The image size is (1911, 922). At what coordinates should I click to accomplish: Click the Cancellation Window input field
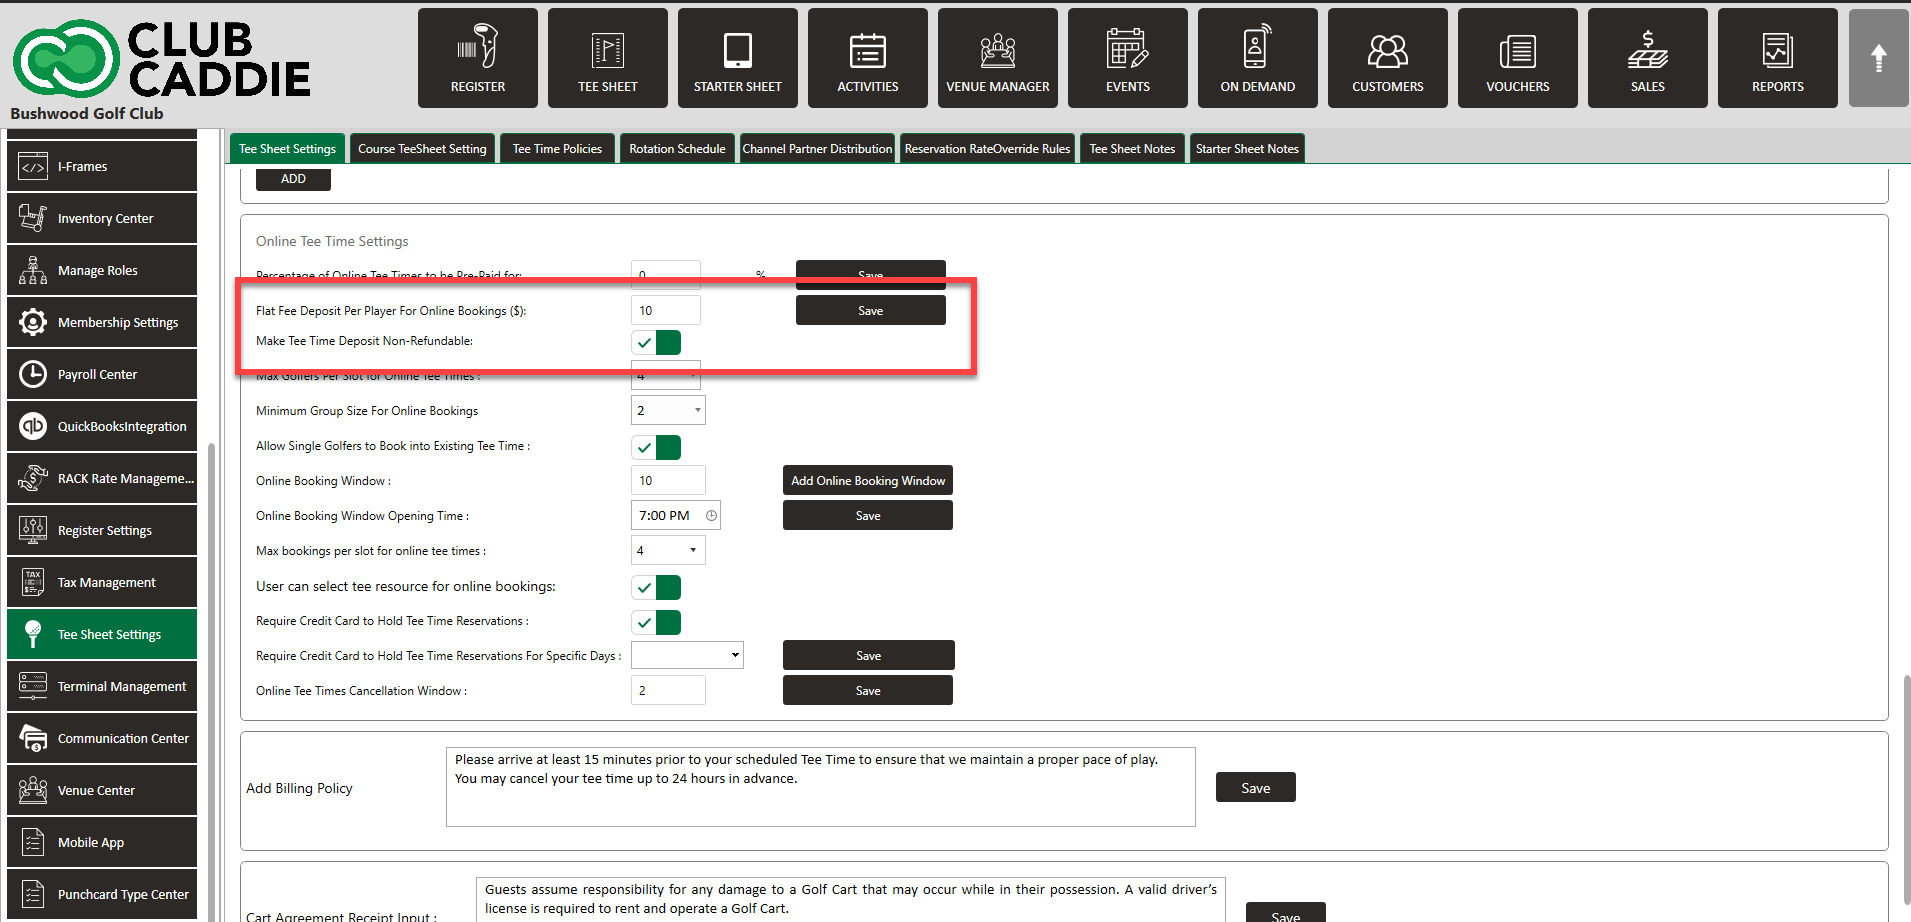(668, 690)
